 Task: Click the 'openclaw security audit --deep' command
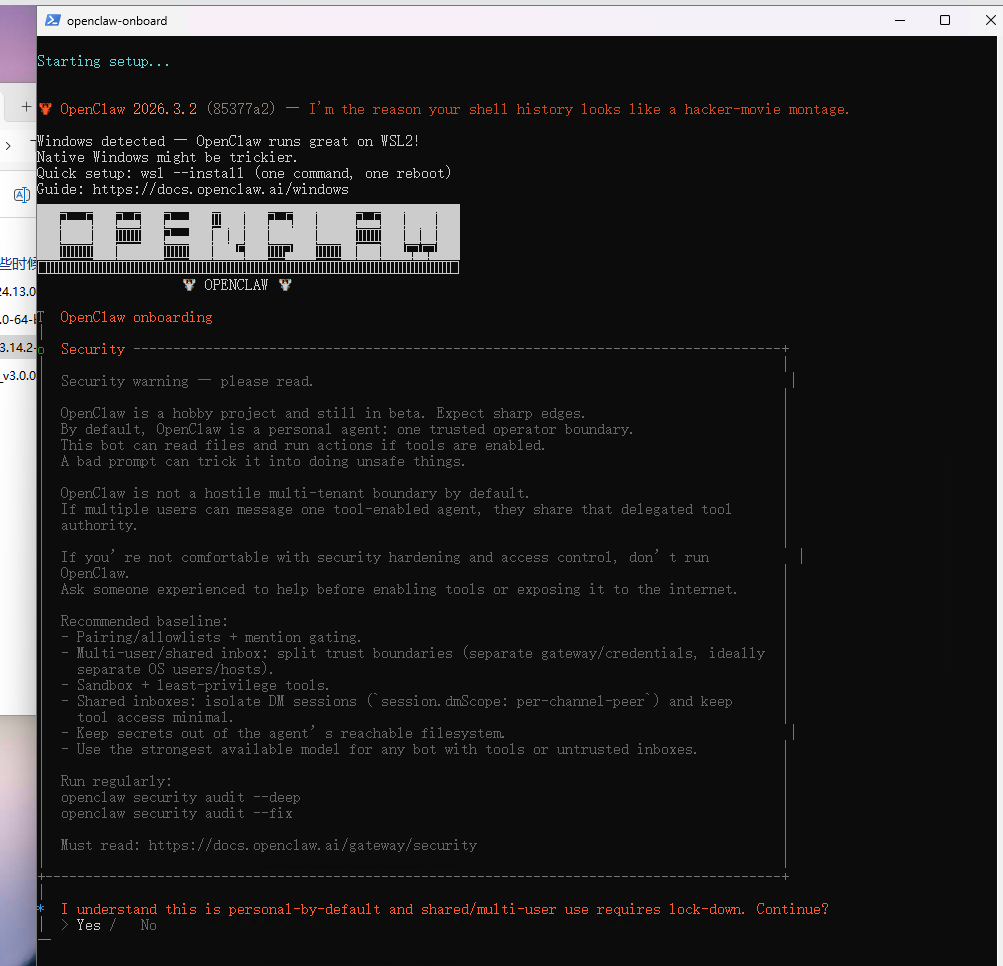tap(180, 797)
